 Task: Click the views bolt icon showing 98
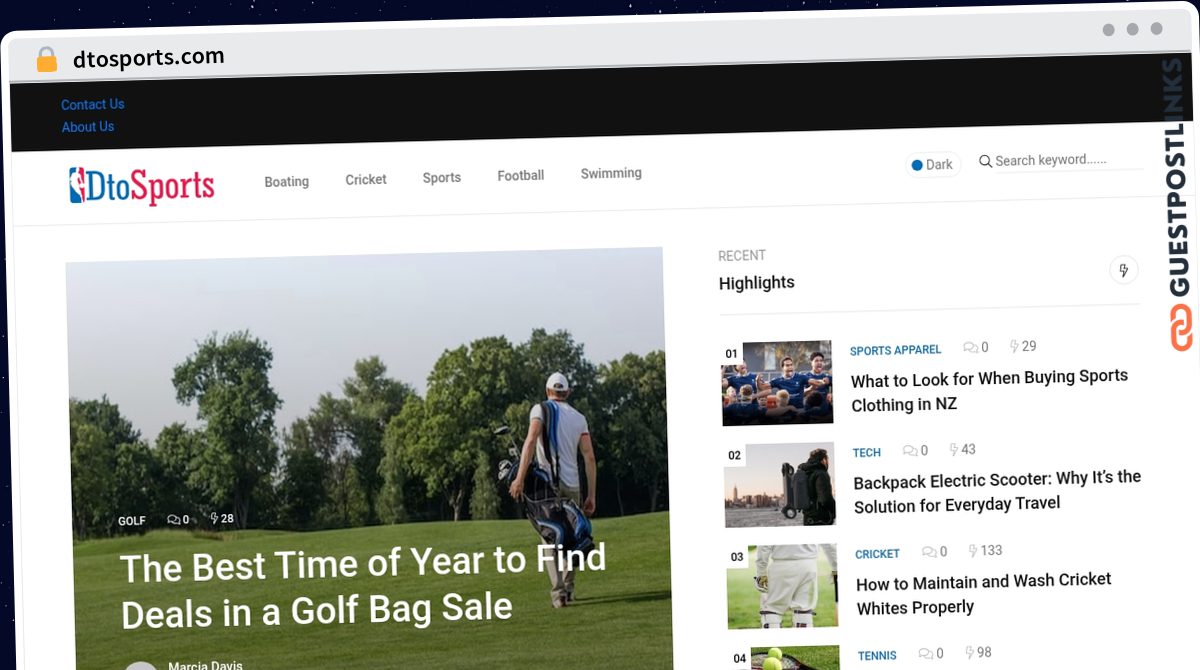969,653
